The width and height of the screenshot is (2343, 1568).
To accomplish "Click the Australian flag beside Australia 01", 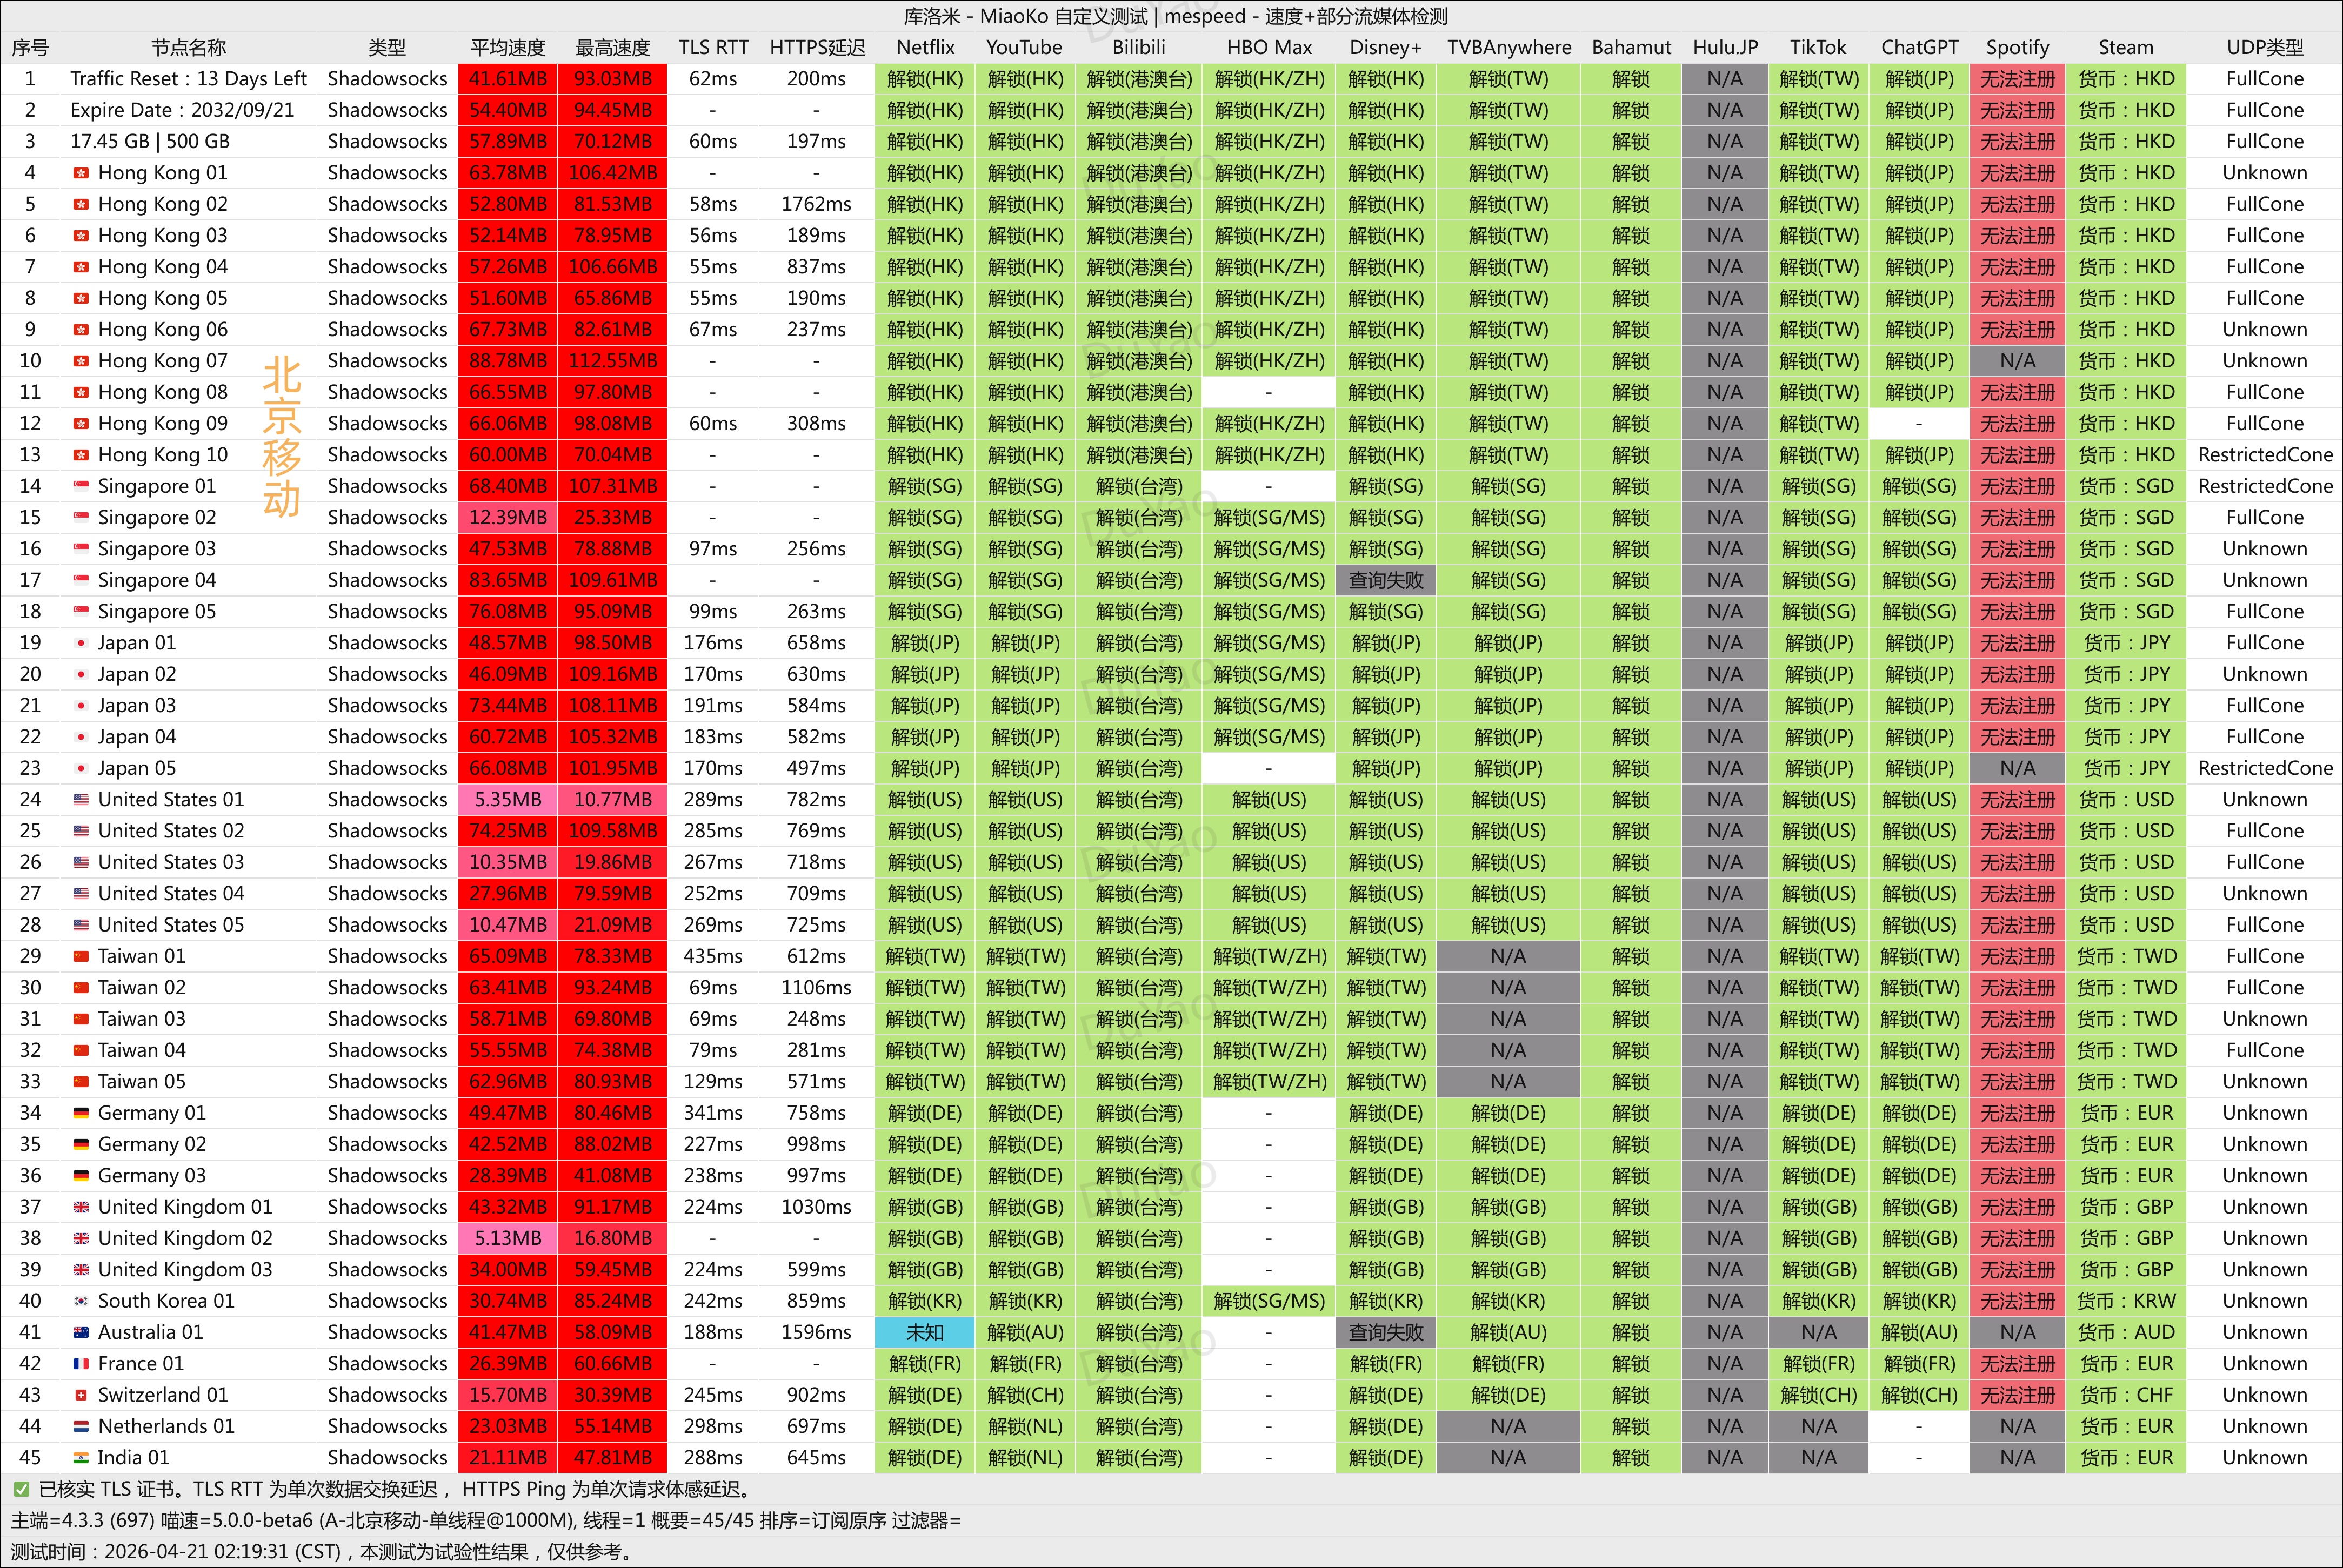I will [x=81, y=1332].
